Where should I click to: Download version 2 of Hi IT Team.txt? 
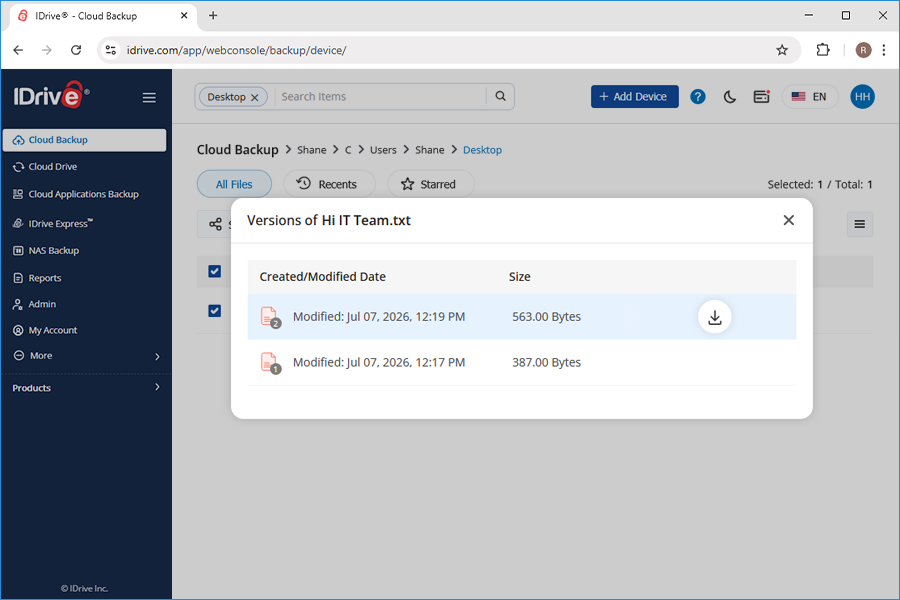pos(715,317)
